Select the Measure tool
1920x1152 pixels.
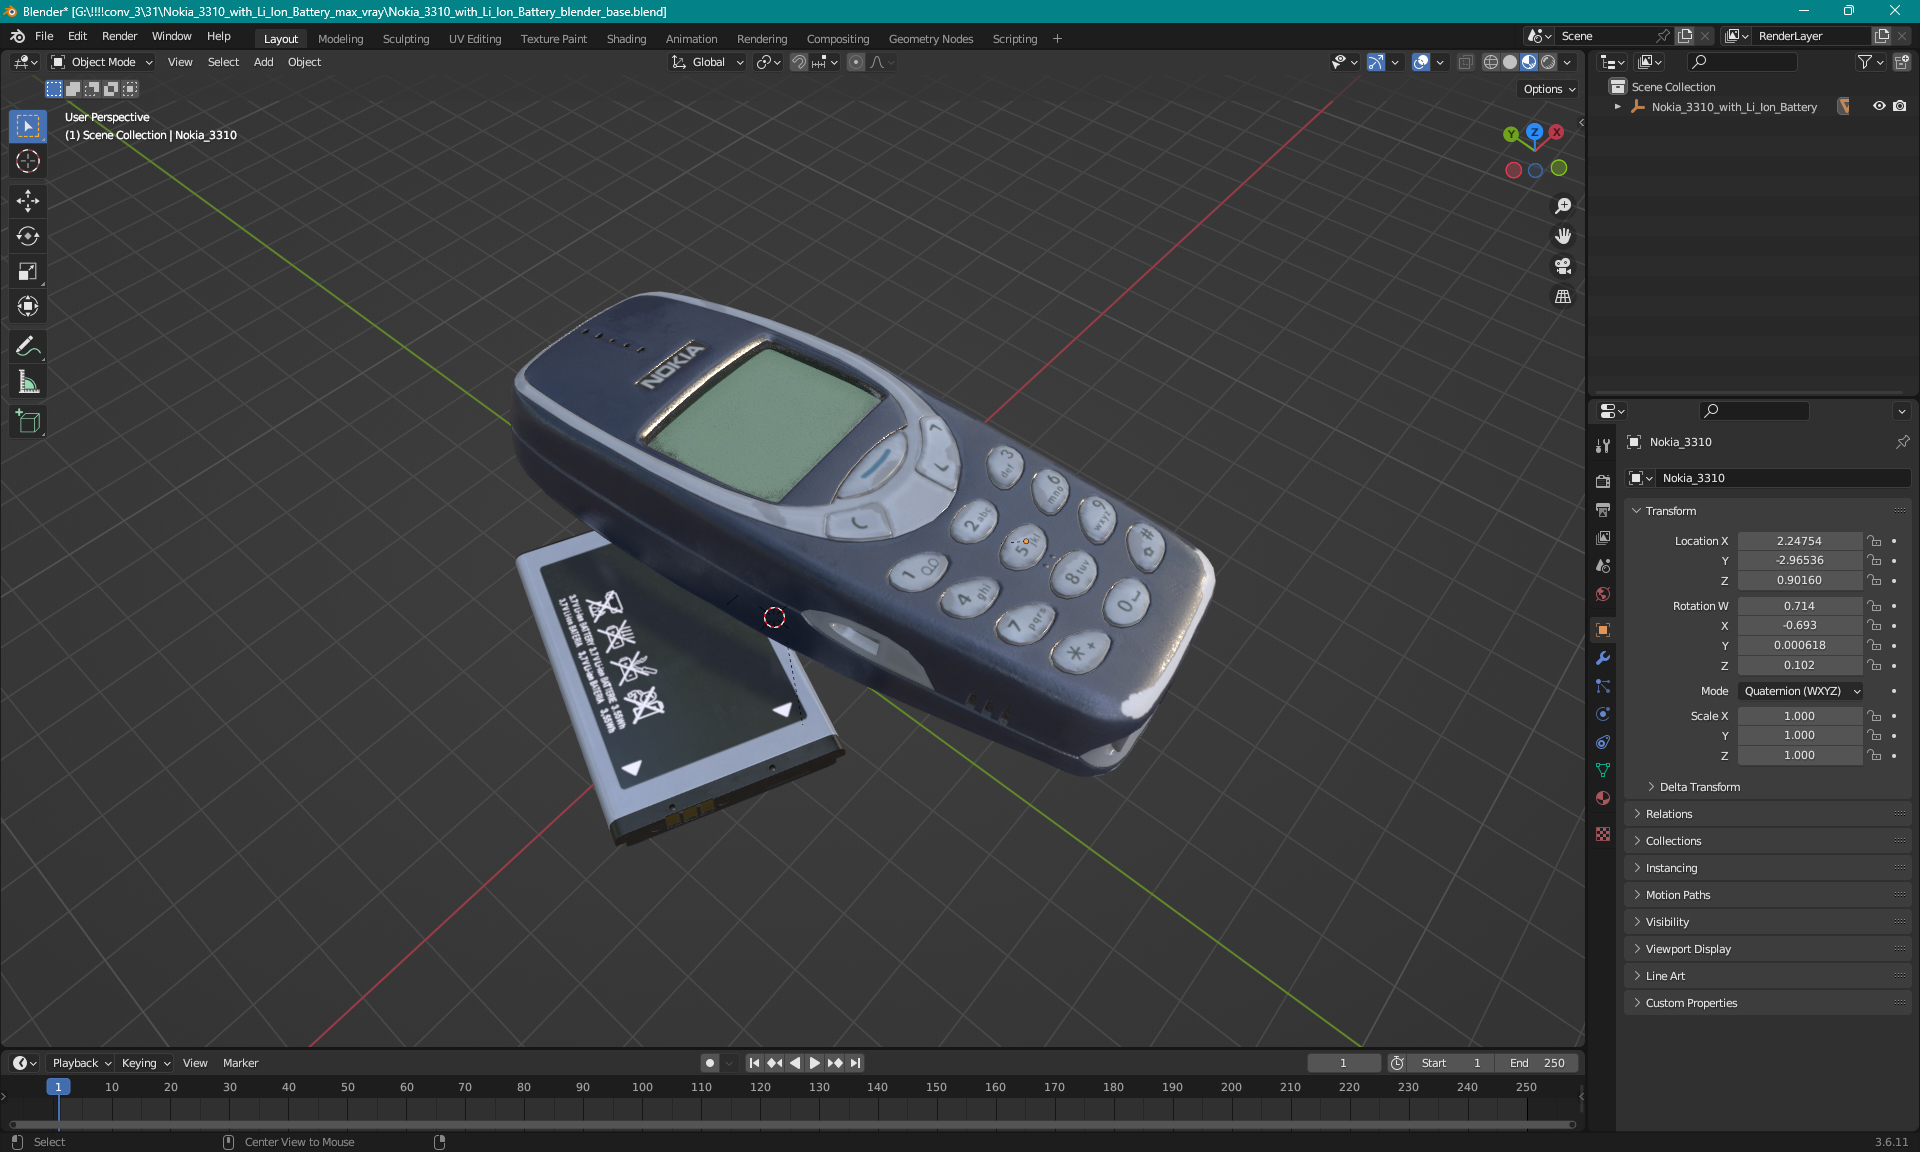(28, 382)
